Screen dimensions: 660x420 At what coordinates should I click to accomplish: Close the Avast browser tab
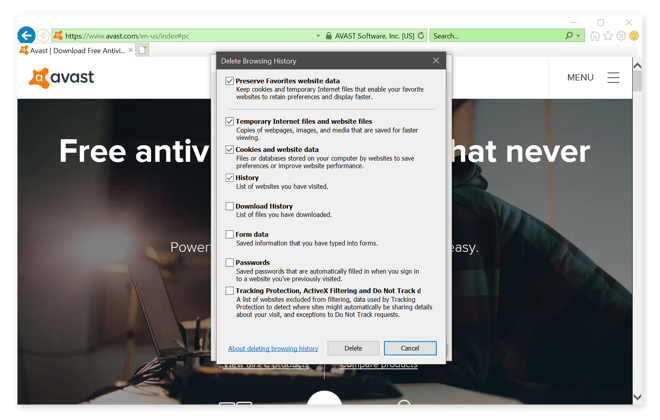130,50
